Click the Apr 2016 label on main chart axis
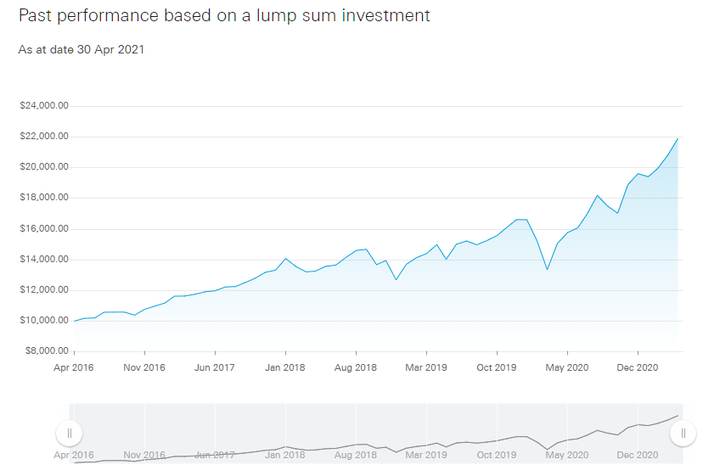Viewport: 720px width, 476px height. 73,368
